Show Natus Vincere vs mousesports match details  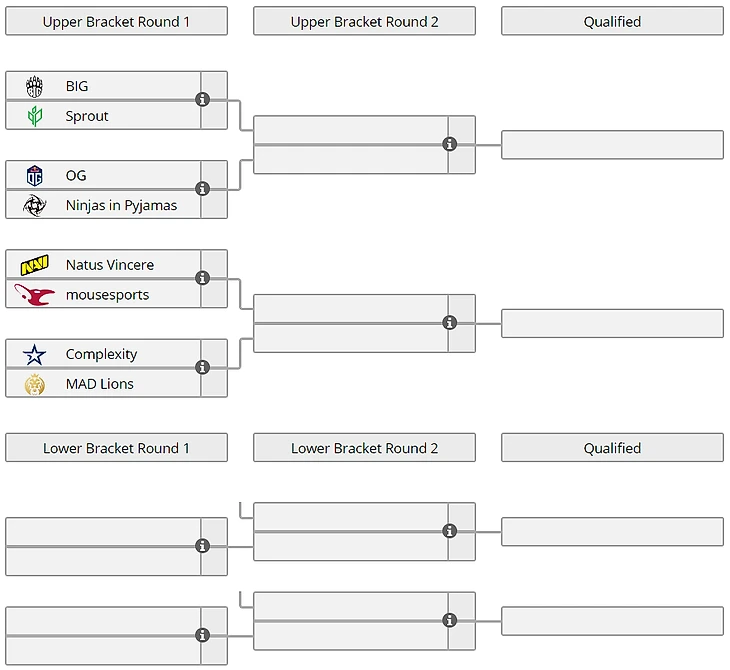click(x=203, y=278)
